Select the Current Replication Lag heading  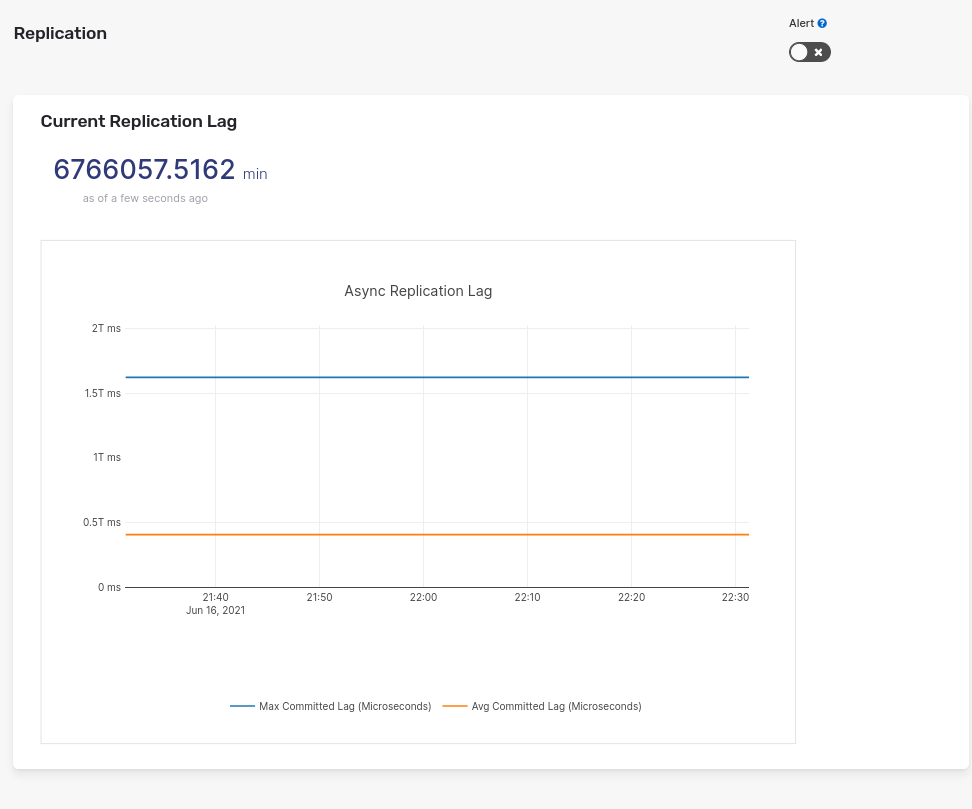pyautogui.click(x=138, y=121)
